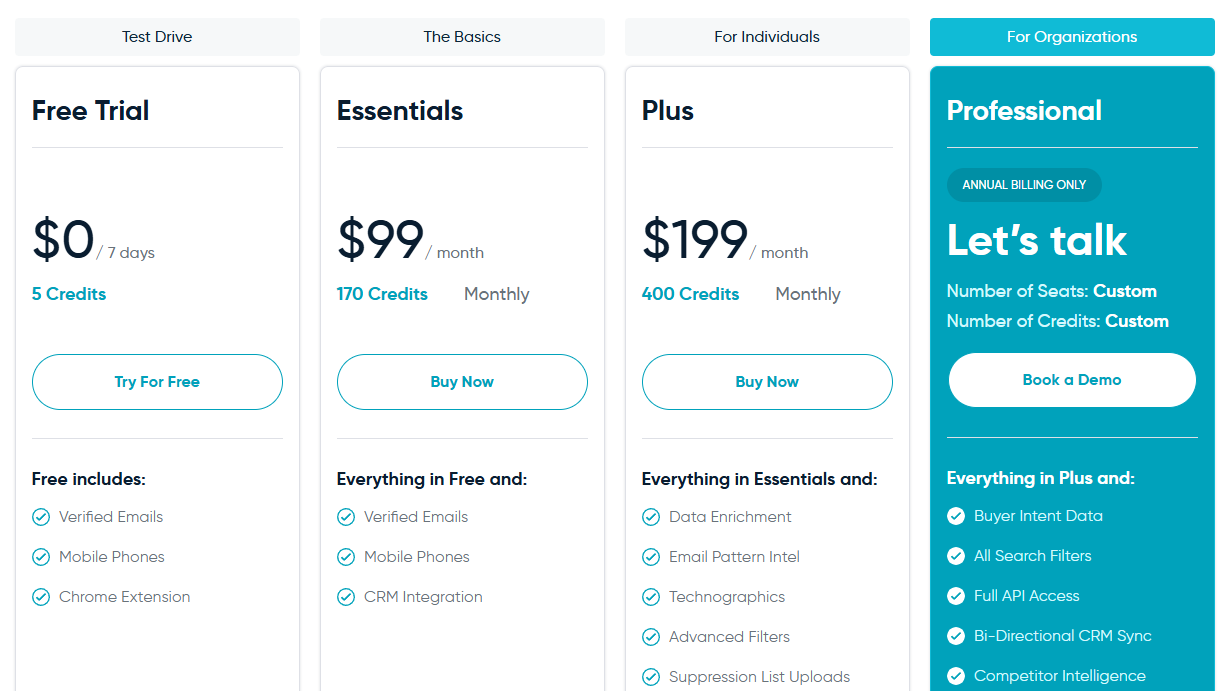The width and height of the screenshot is (1226, 691).
Task: Select the For Individuals tab
Action: [x=767, y=37]
